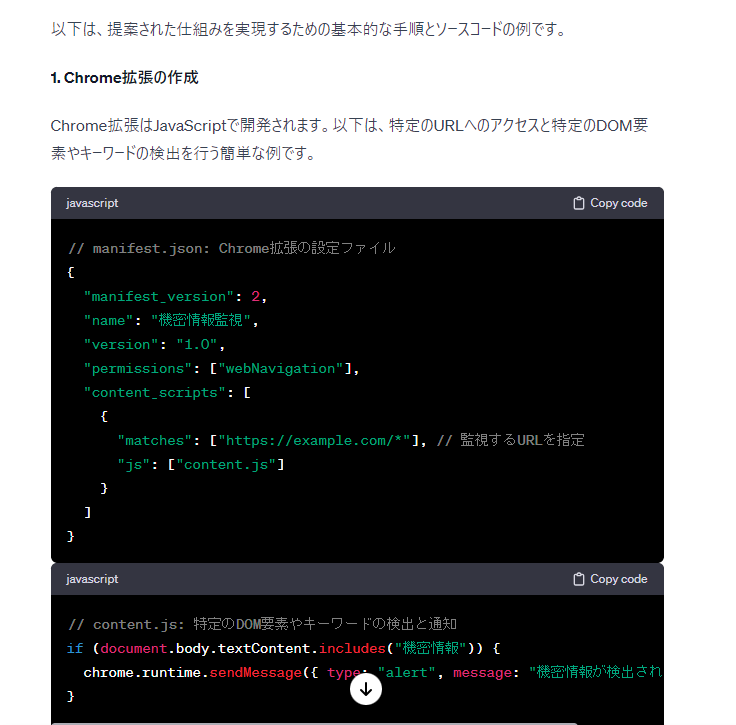Click the scroll-to-bottom down arrow button
736x725 pixels.
(366, 689)
